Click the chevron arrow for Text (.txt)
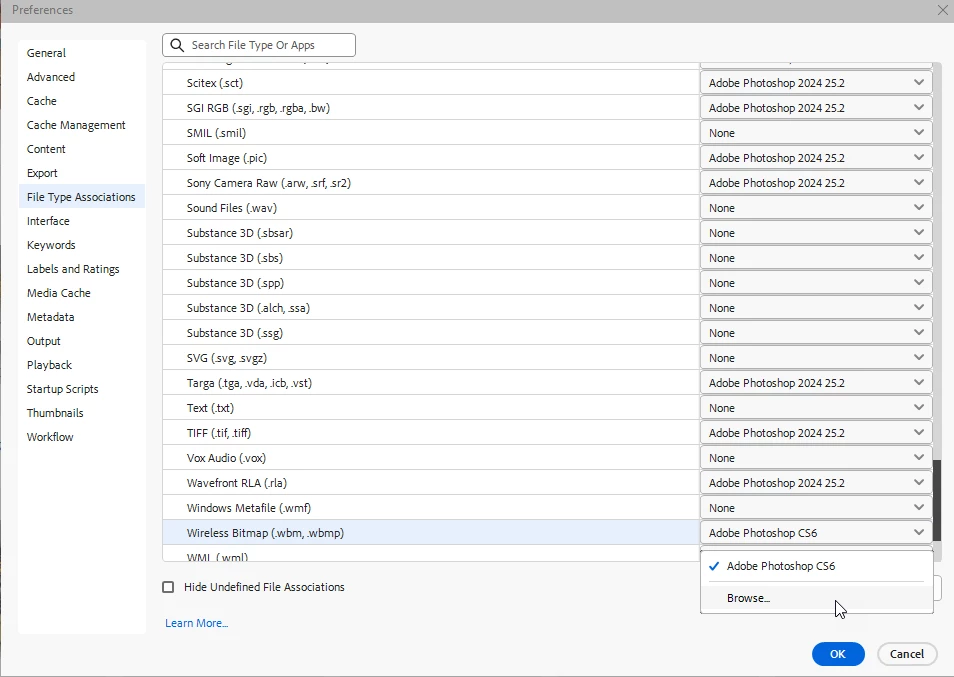The height and width of the screenshot is (677, 954). pos(919,408)
